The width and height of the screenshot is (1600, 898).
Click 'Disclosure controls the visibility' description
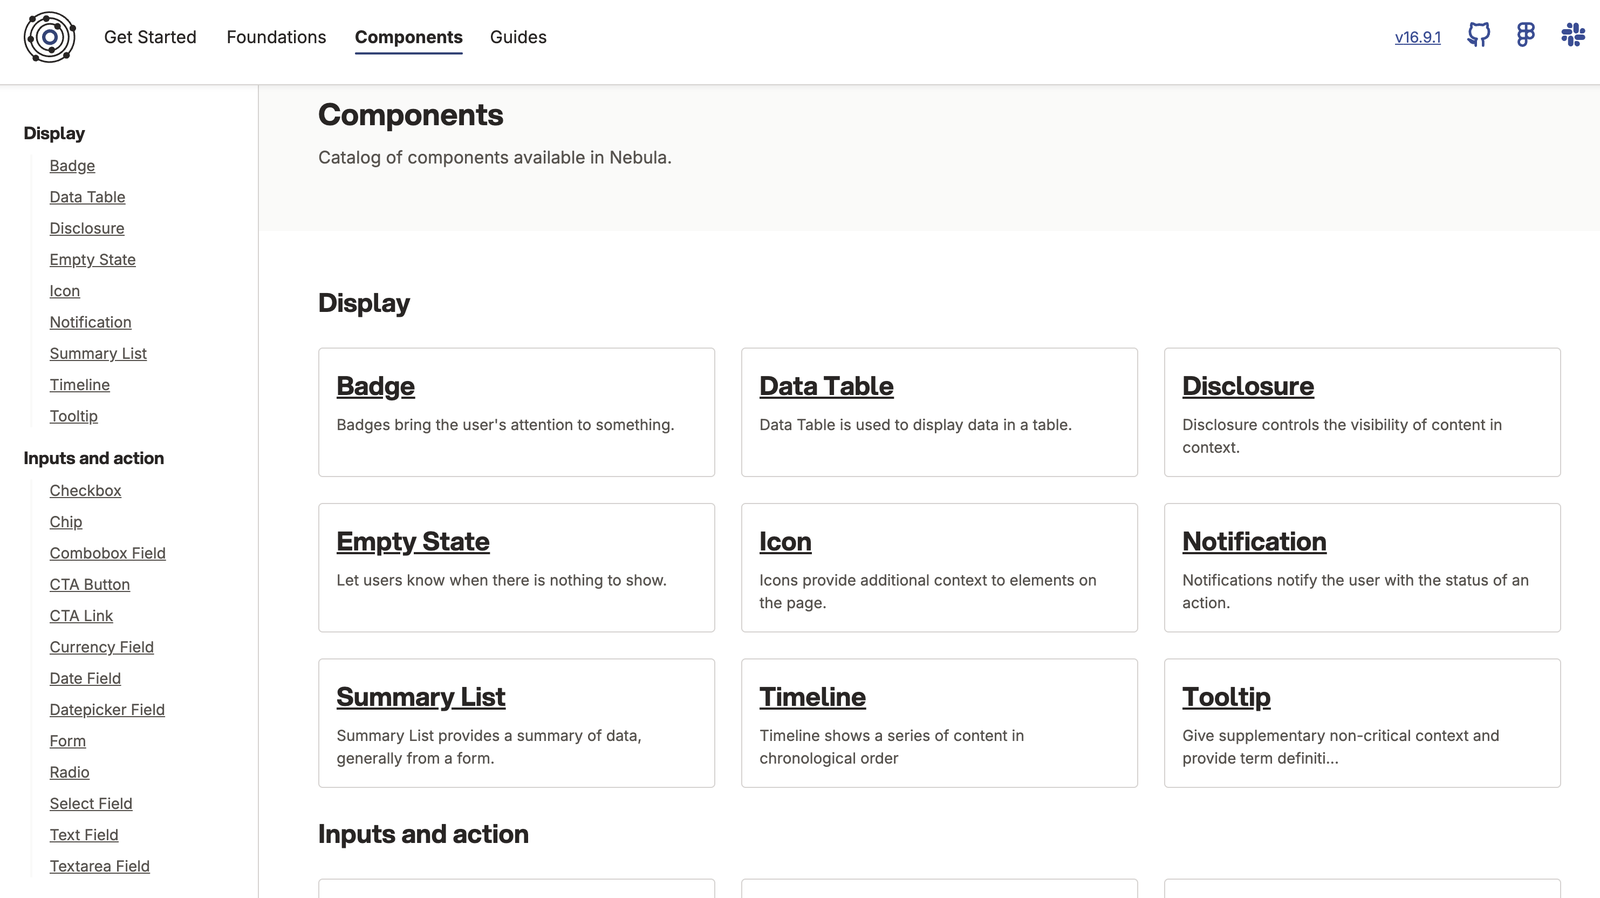(1342, 436)
